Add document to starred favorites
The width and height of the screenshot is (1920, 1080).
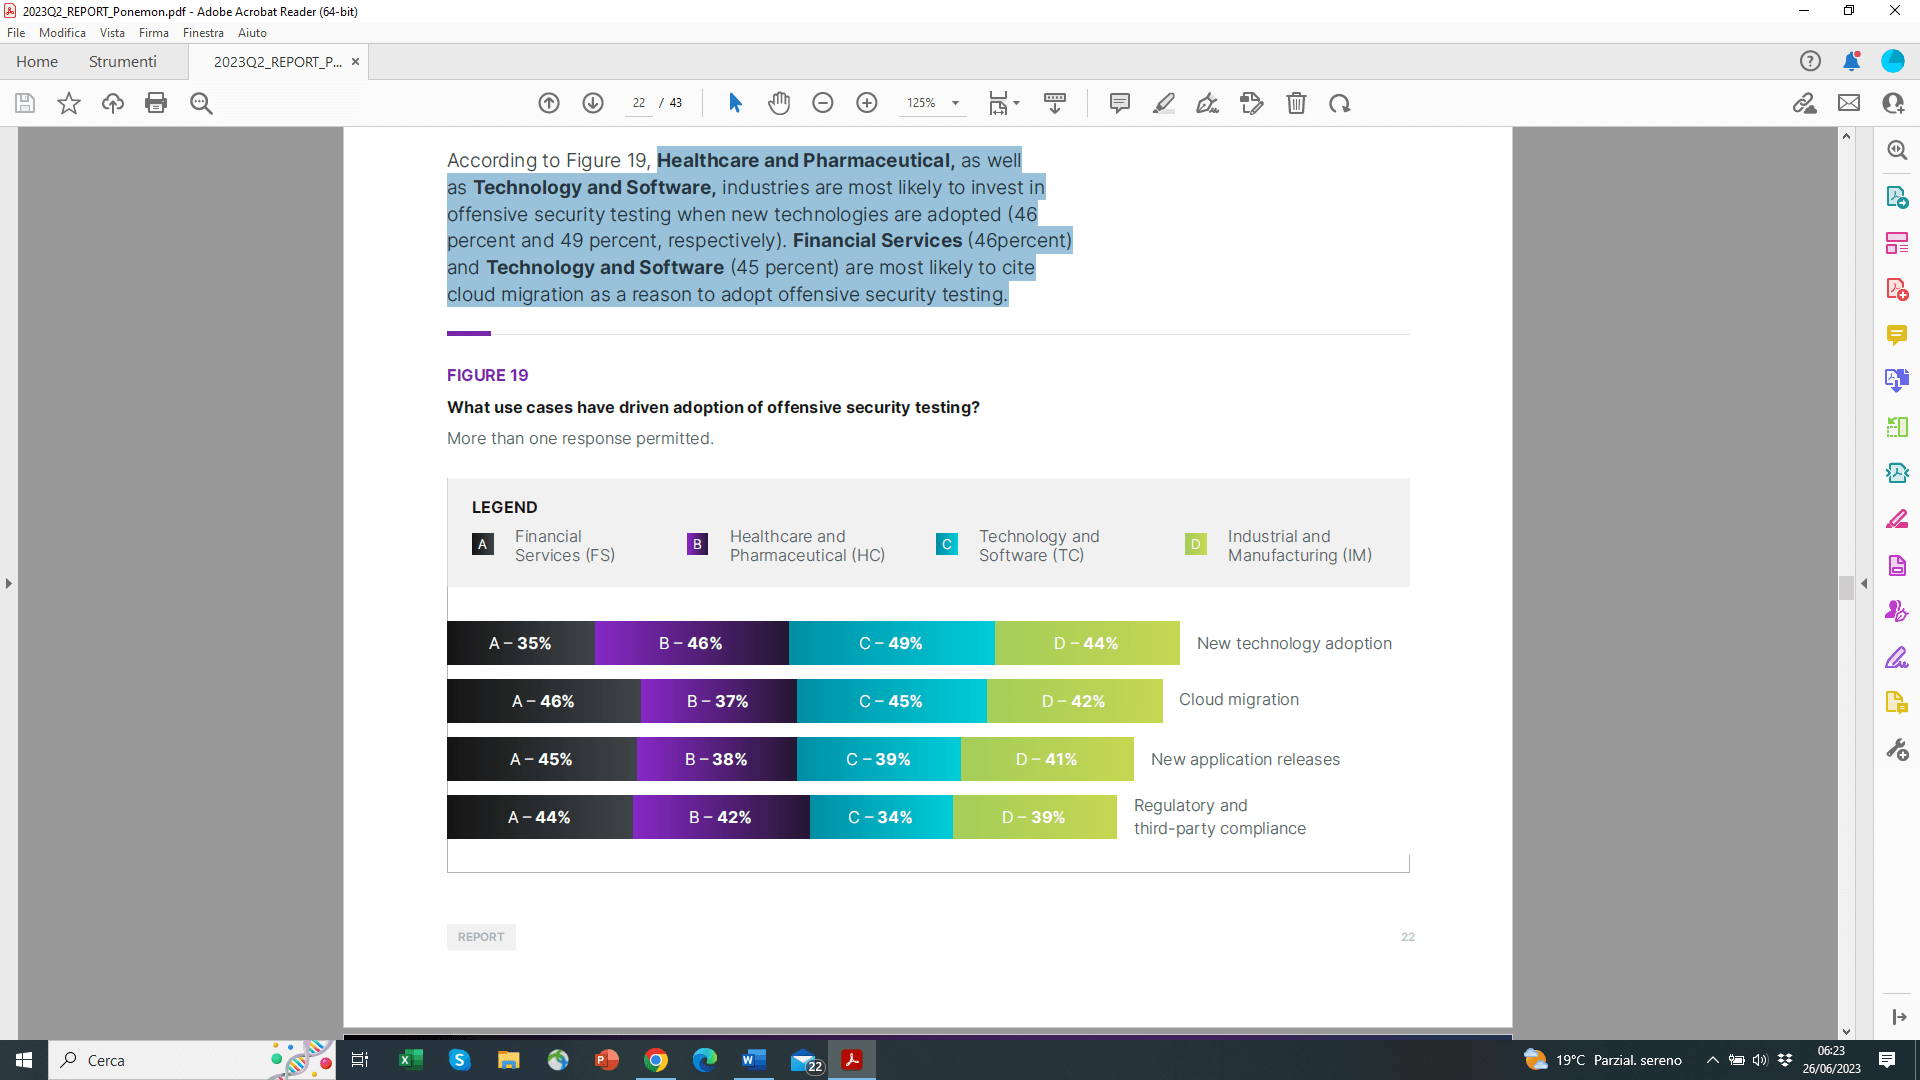click(x=68, y=103)
